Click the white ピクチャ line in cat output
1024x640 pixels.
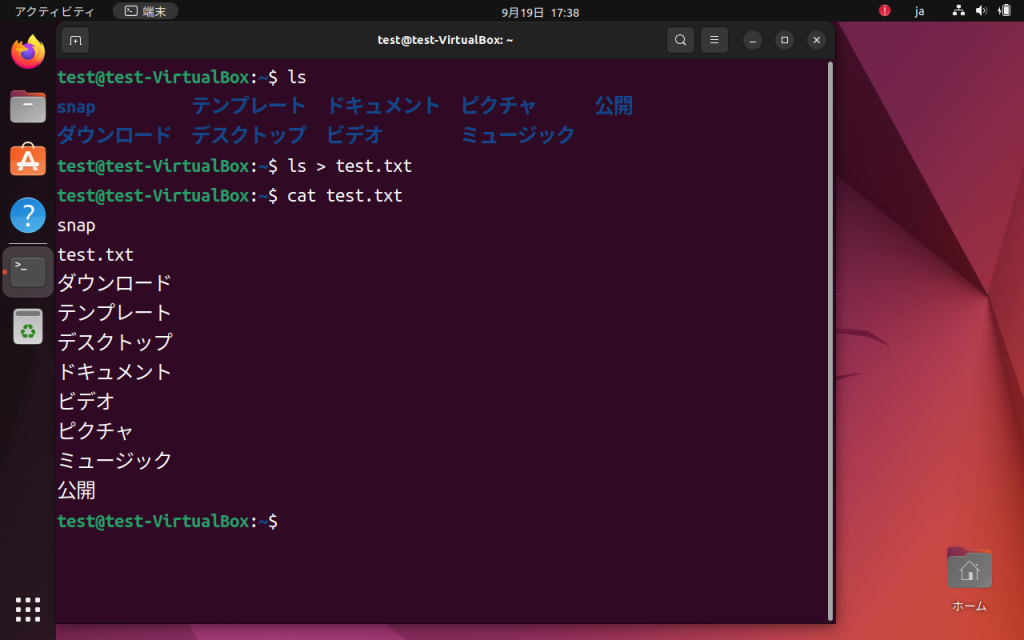coord(95,431)
